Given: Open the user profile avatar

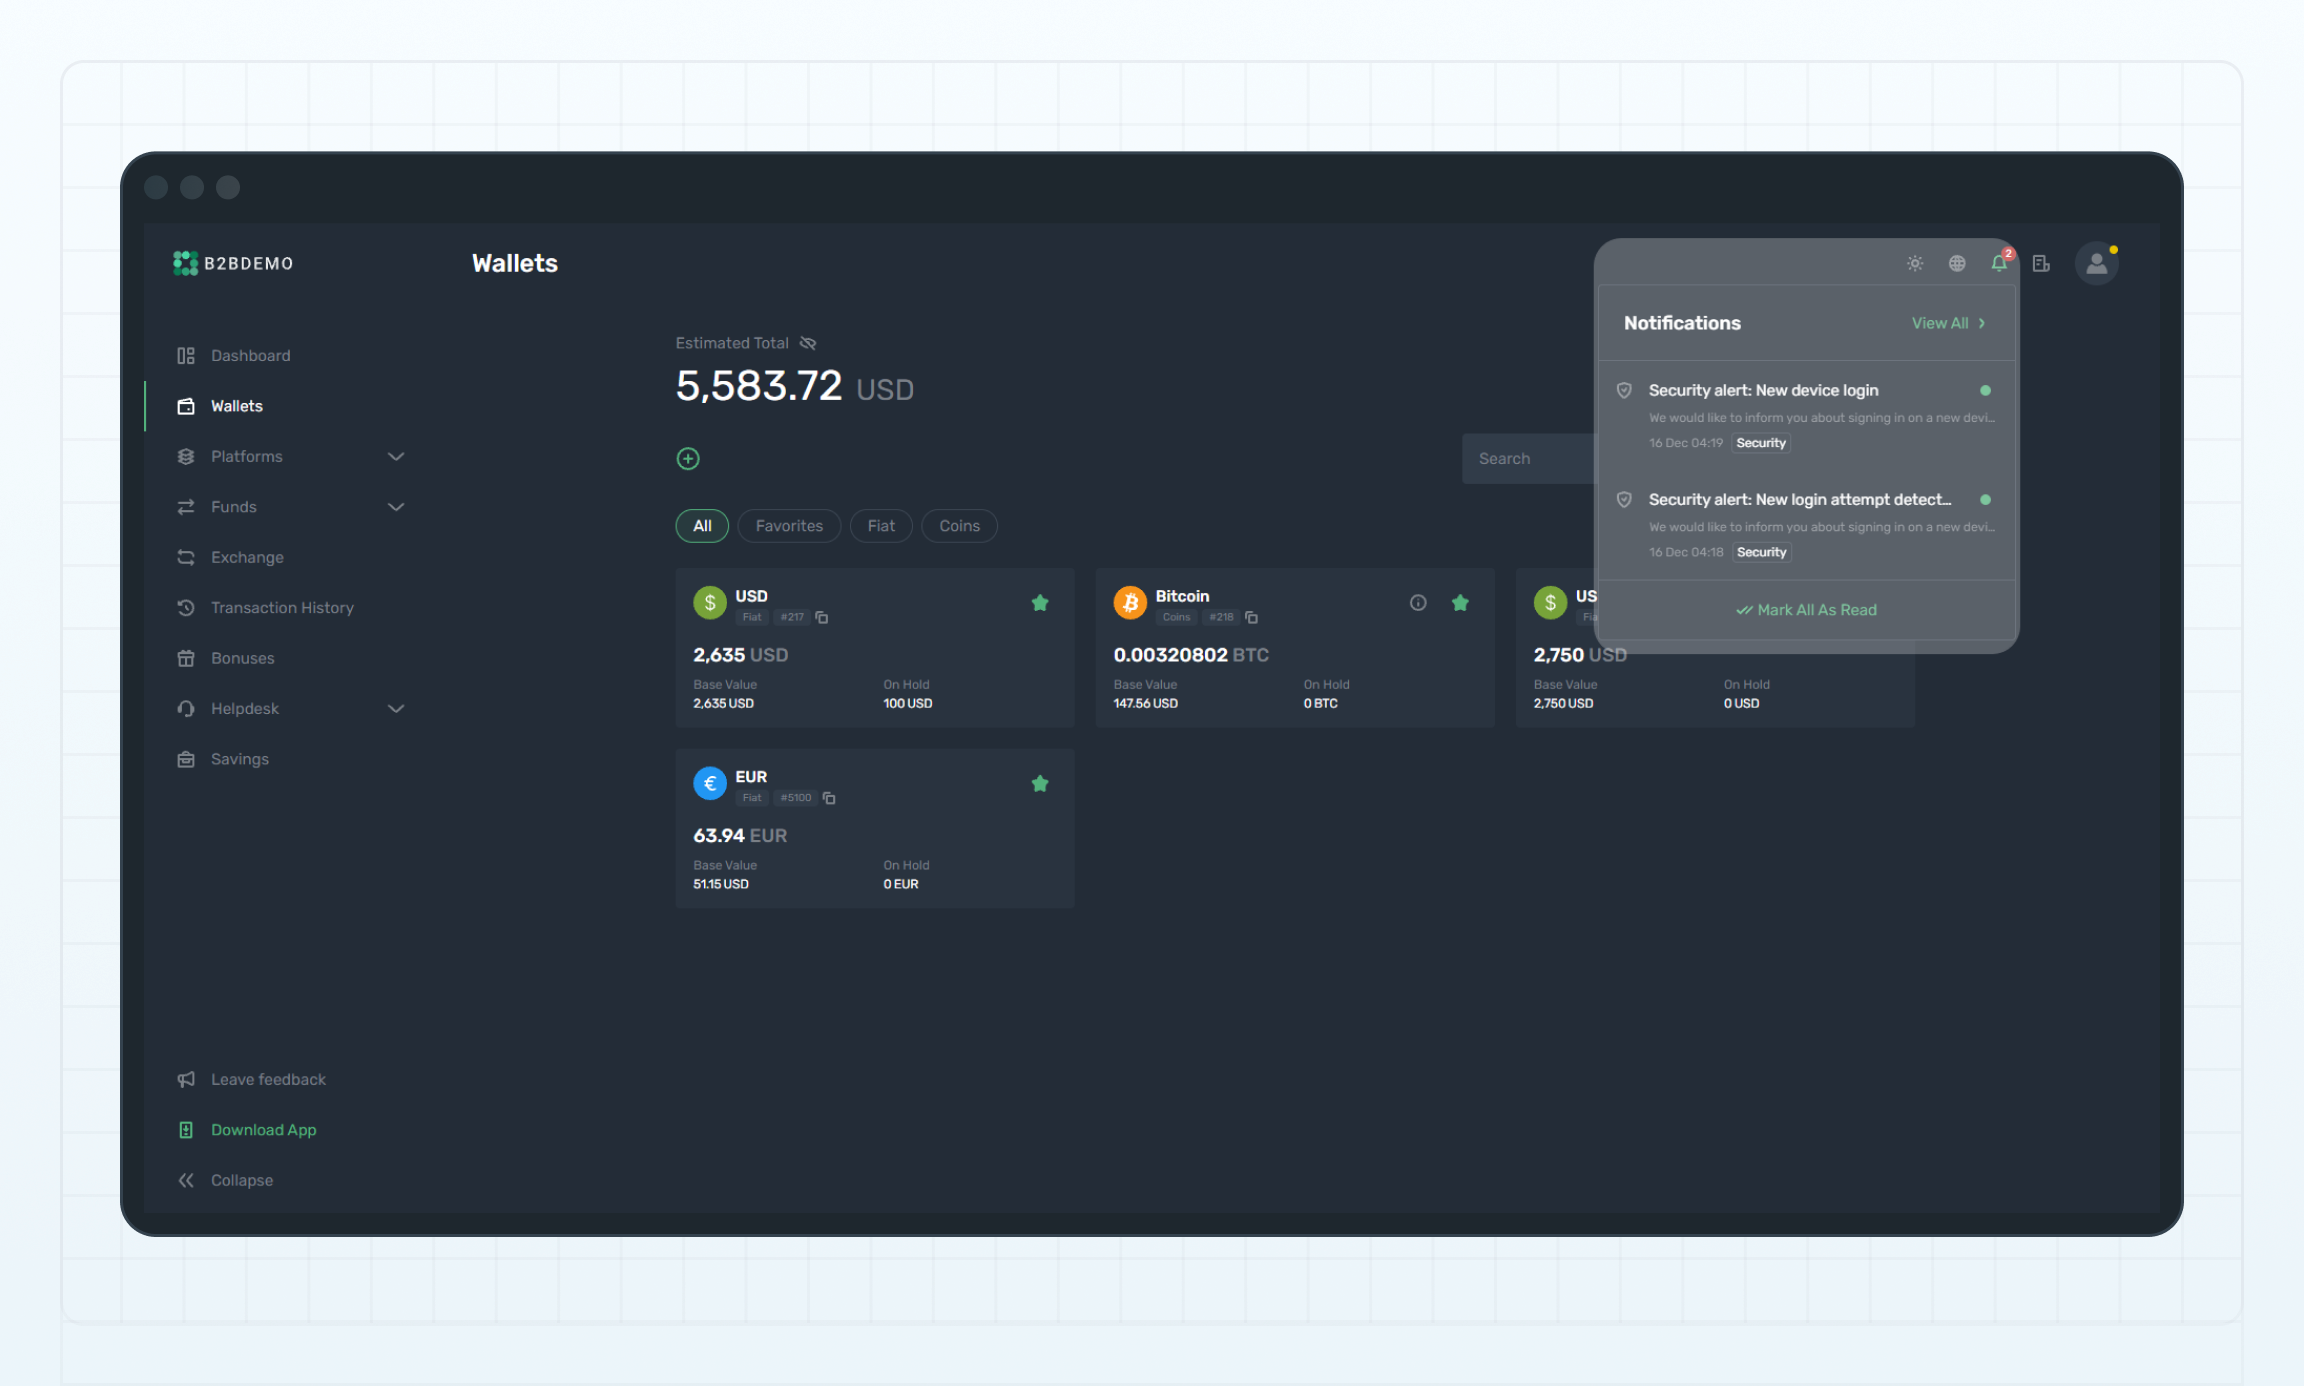Looking at the screenshot, I should coord(2096,264).
